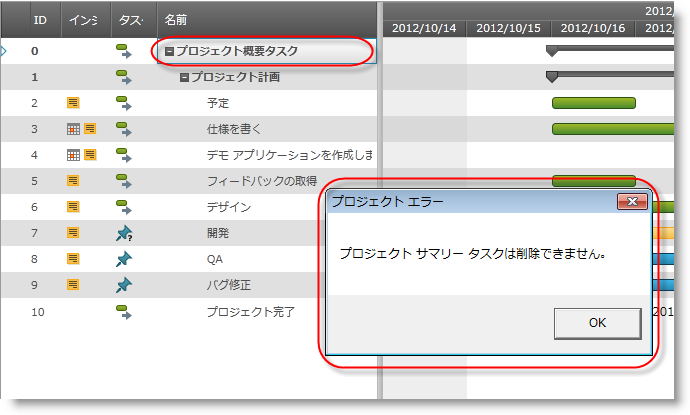The width and height of the screenshot is (690, 415).
Task: Click the ID column header
Action: pyautogui.click(x=40, y=20)
